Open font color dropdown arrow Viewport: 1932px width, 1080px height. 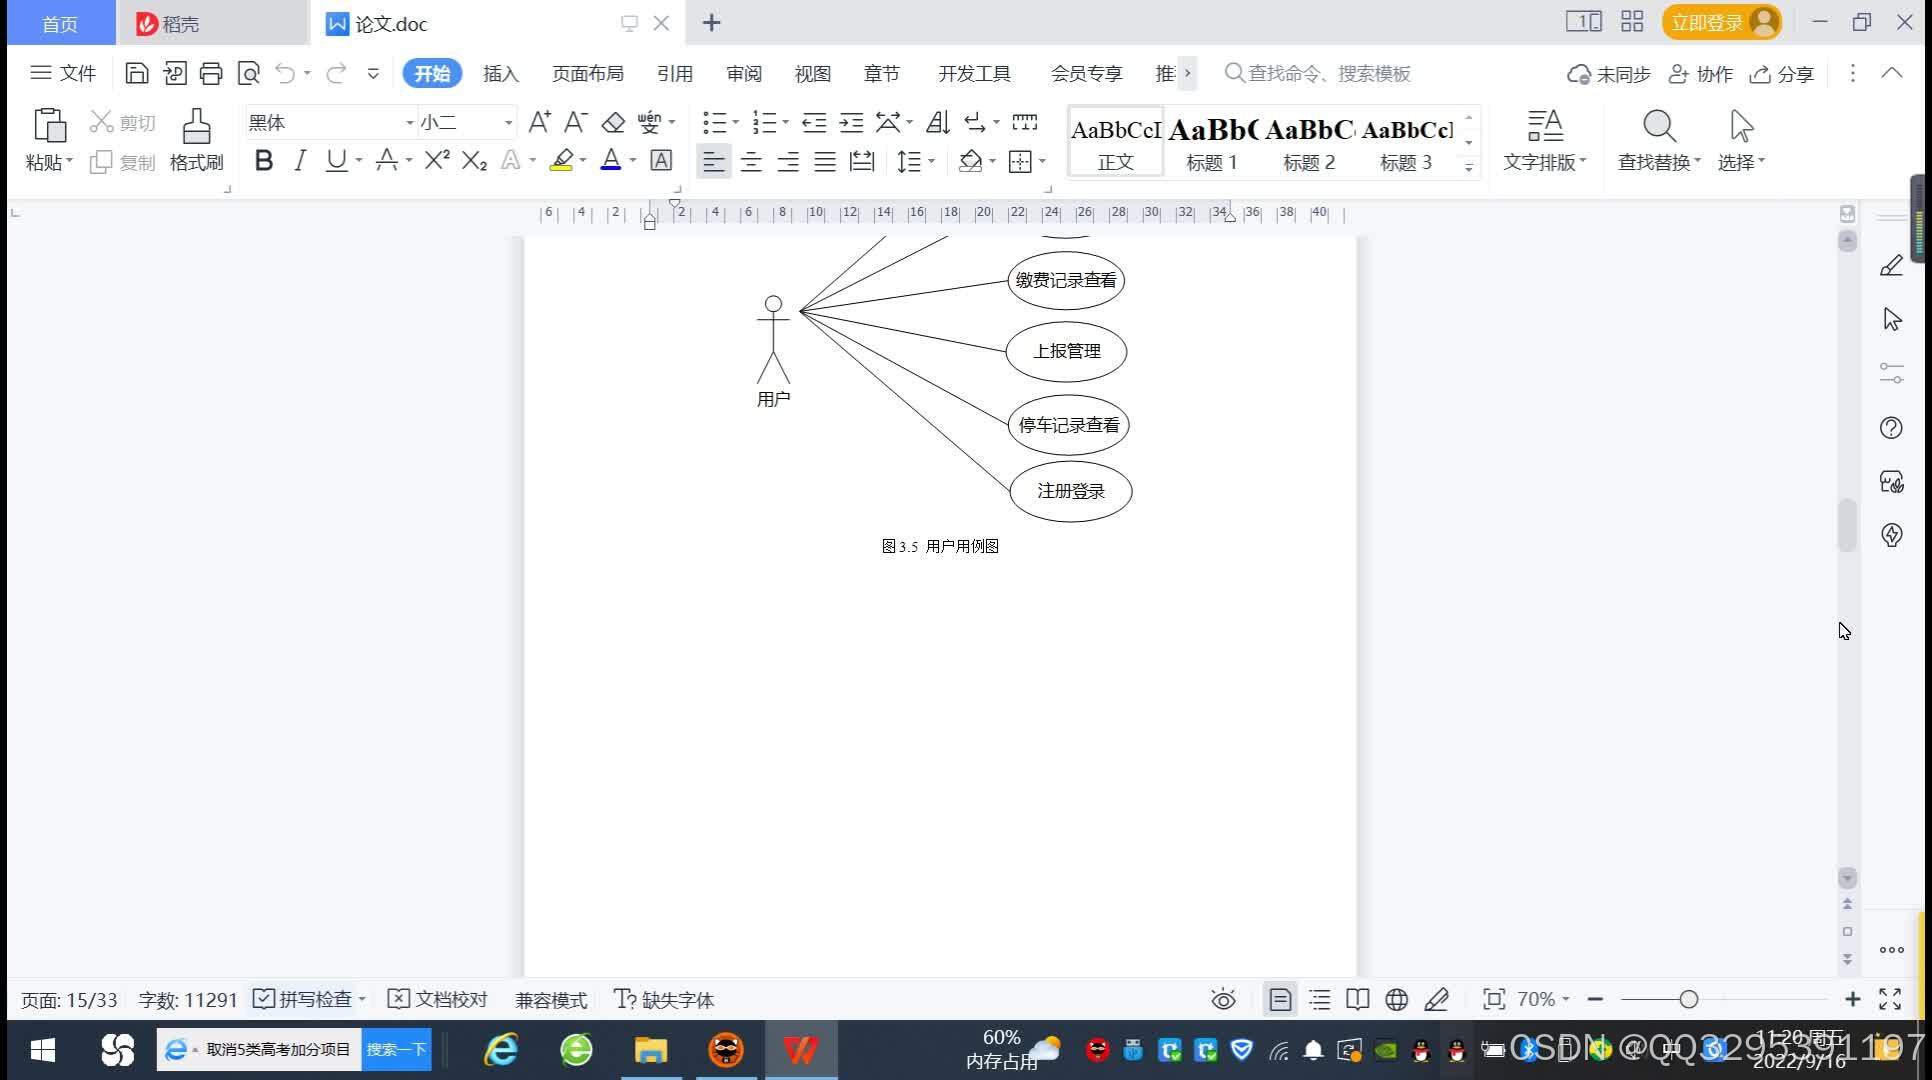(632, 160)
